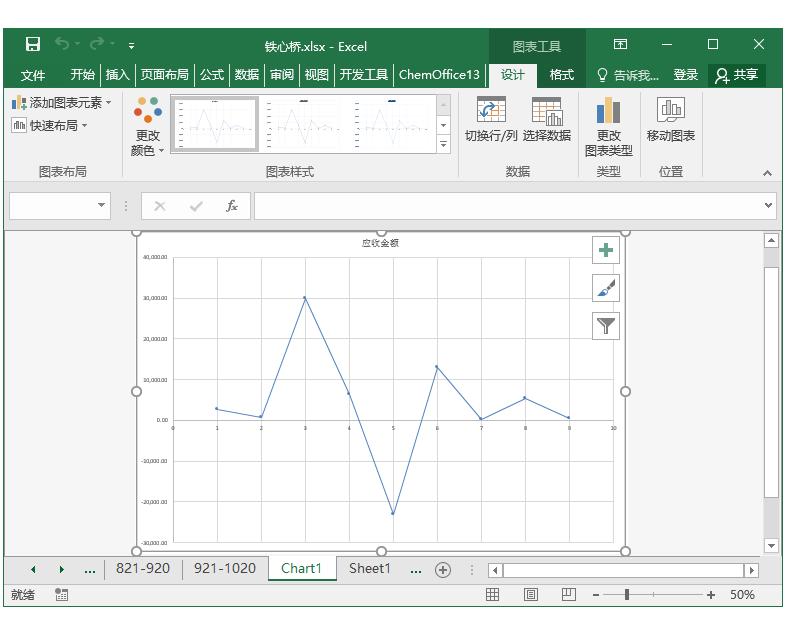
Task: Click the fx insert function icon
Action: (232, 205)
